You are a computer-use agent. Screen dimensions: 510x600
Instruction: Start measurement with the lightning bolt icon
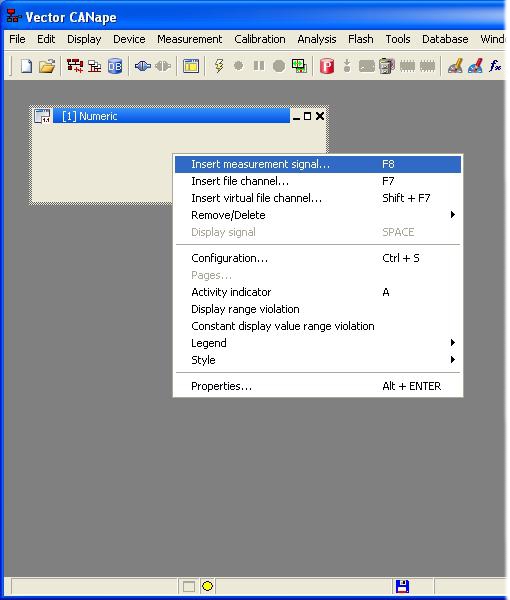(x=219, y=66)
